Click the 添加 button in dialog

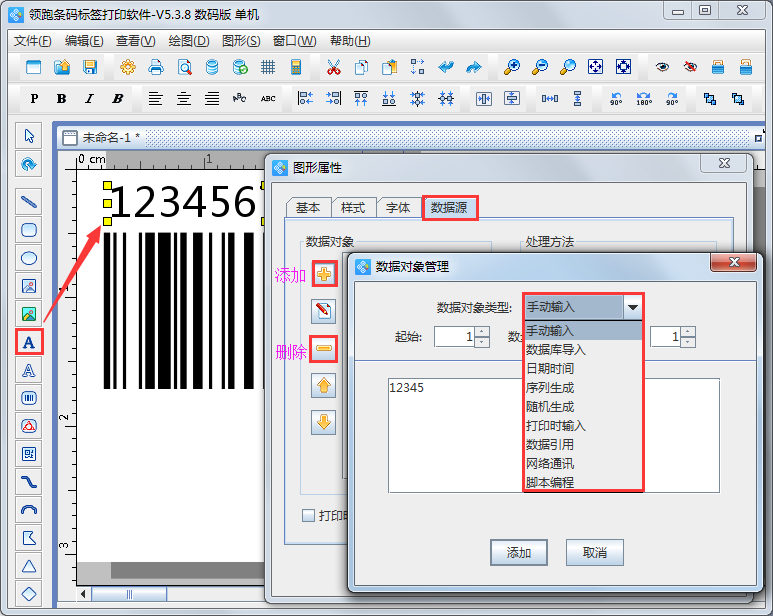click(x=519, y=553)
